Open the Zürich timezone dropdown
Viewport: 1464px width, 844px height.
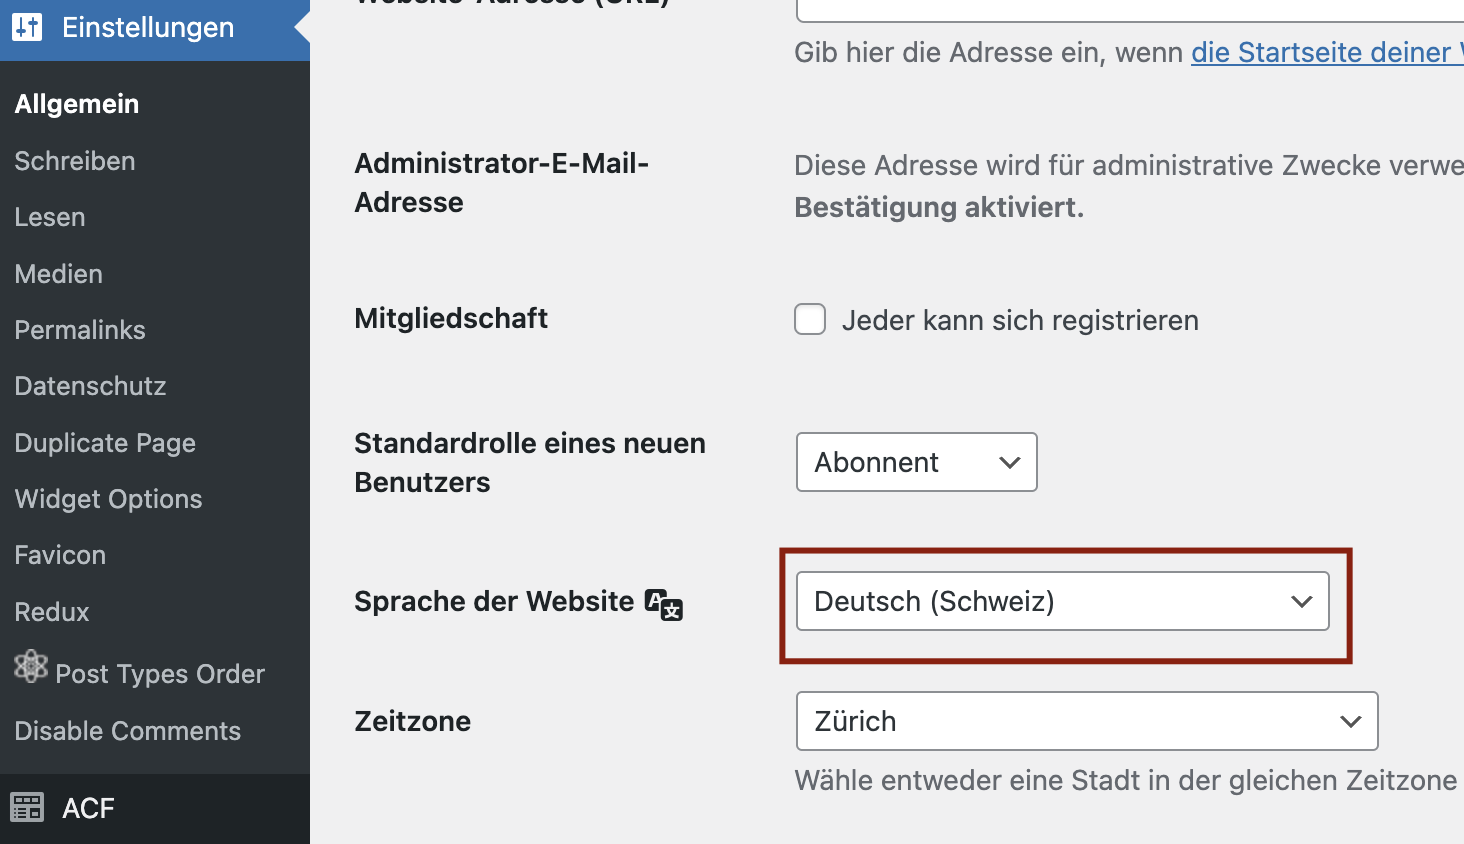(1087, 721)
